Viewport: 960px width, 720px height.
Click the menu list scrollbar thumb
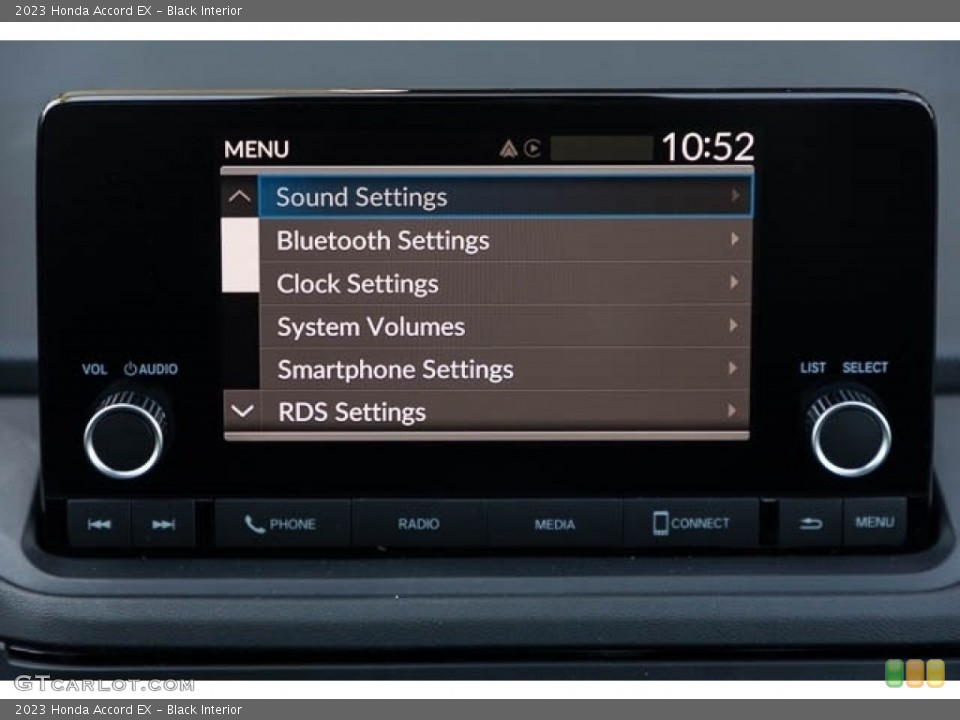click(x=240, y=255)
